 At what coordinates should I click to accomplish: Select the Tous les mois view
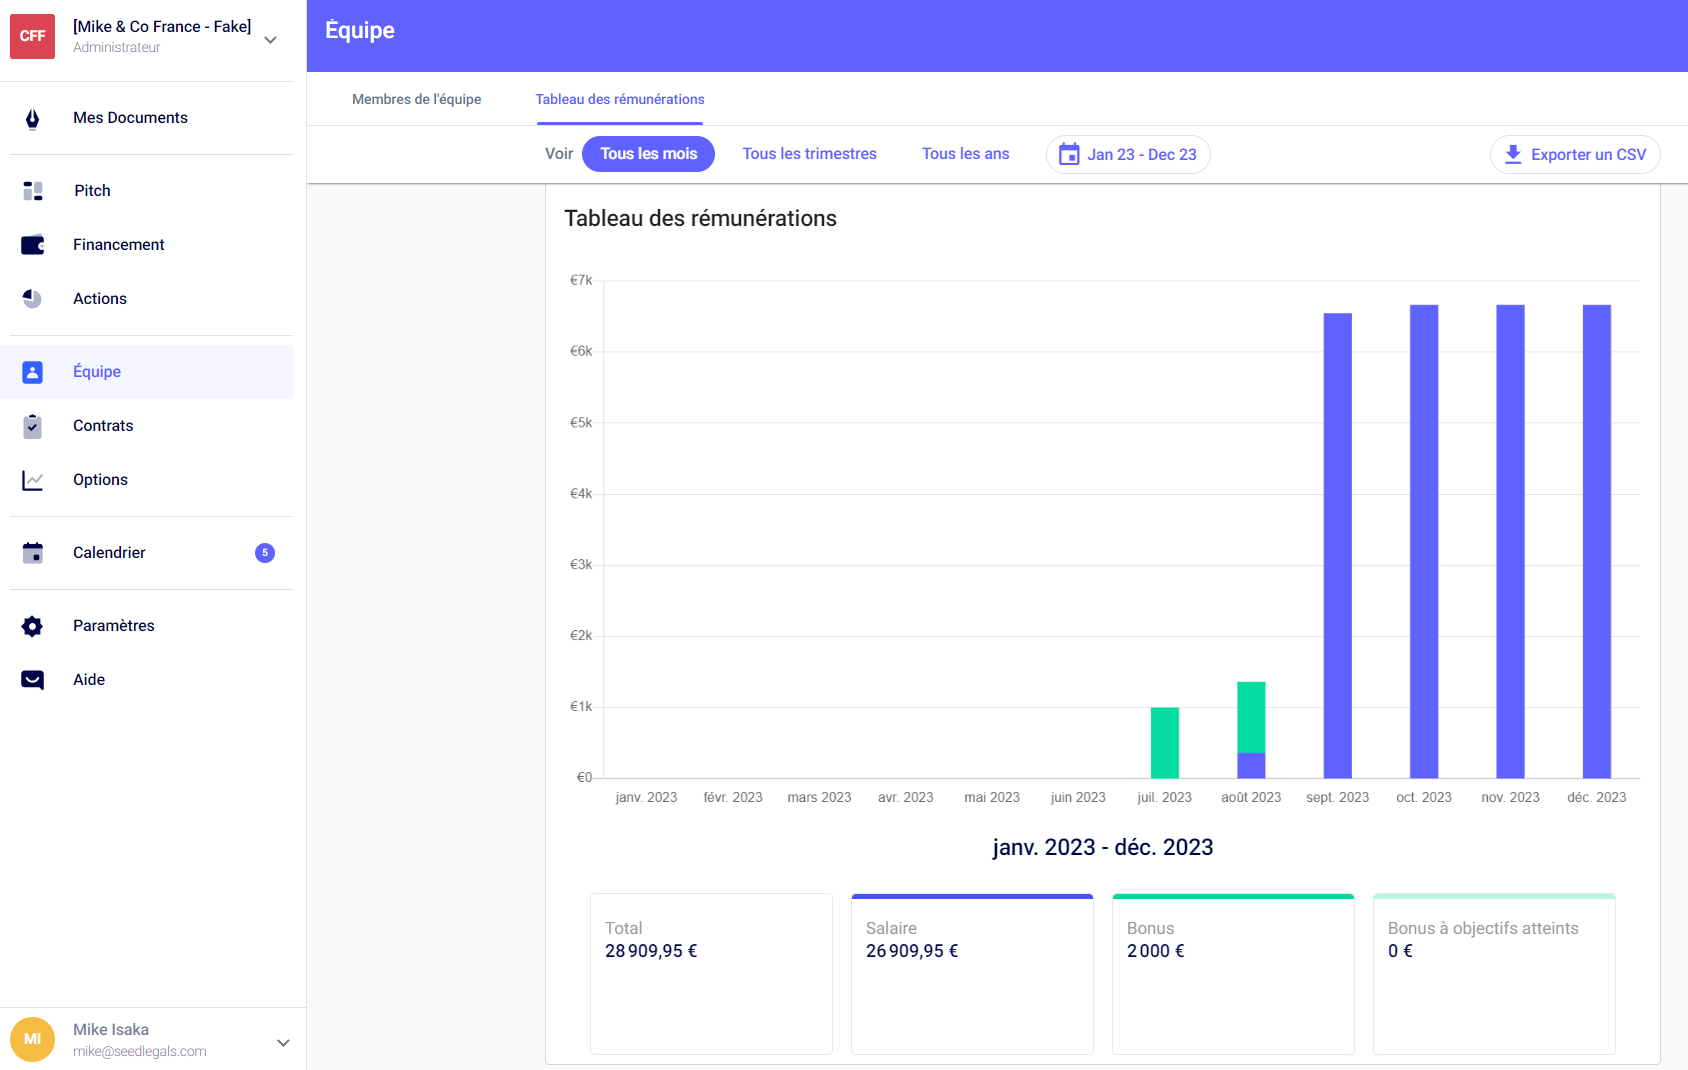tap(648, 154)
